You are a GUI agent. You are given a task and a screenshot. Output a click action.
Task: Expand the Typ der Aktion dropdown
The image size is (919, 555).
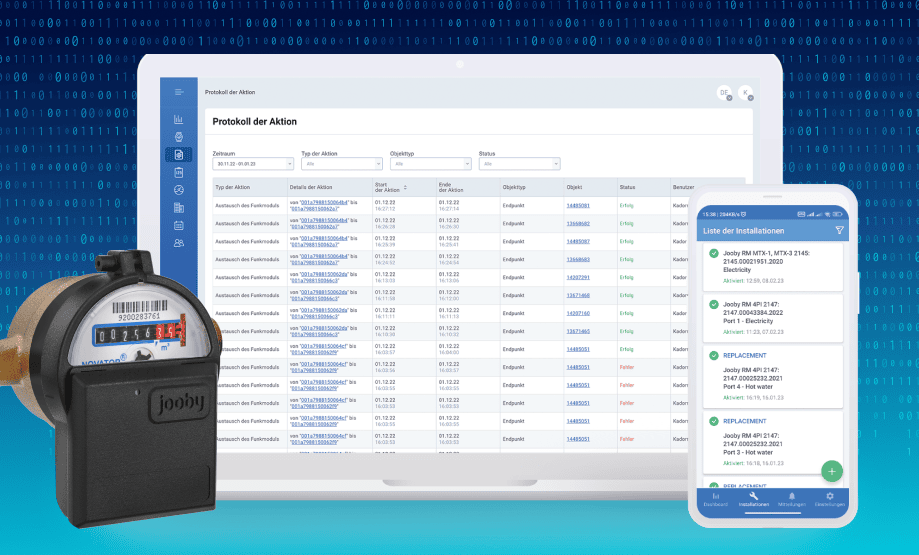pos(341,163)
